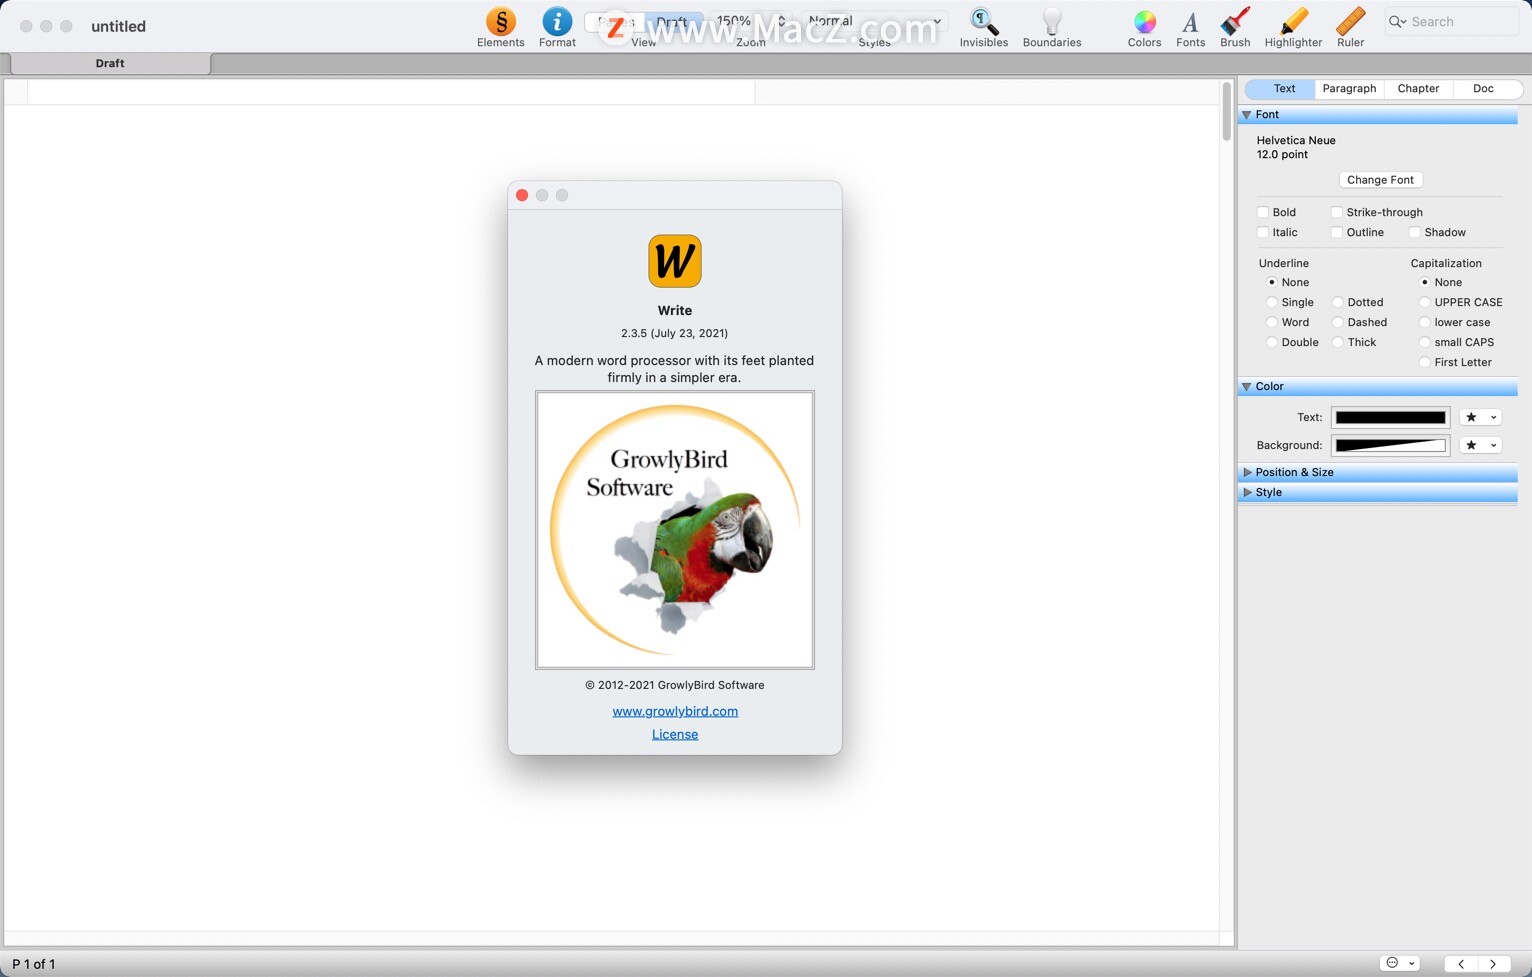Click the Text color swatch
This screenshot has height=977, width=1532.
pyautogui.click(x=1390, y=417)
